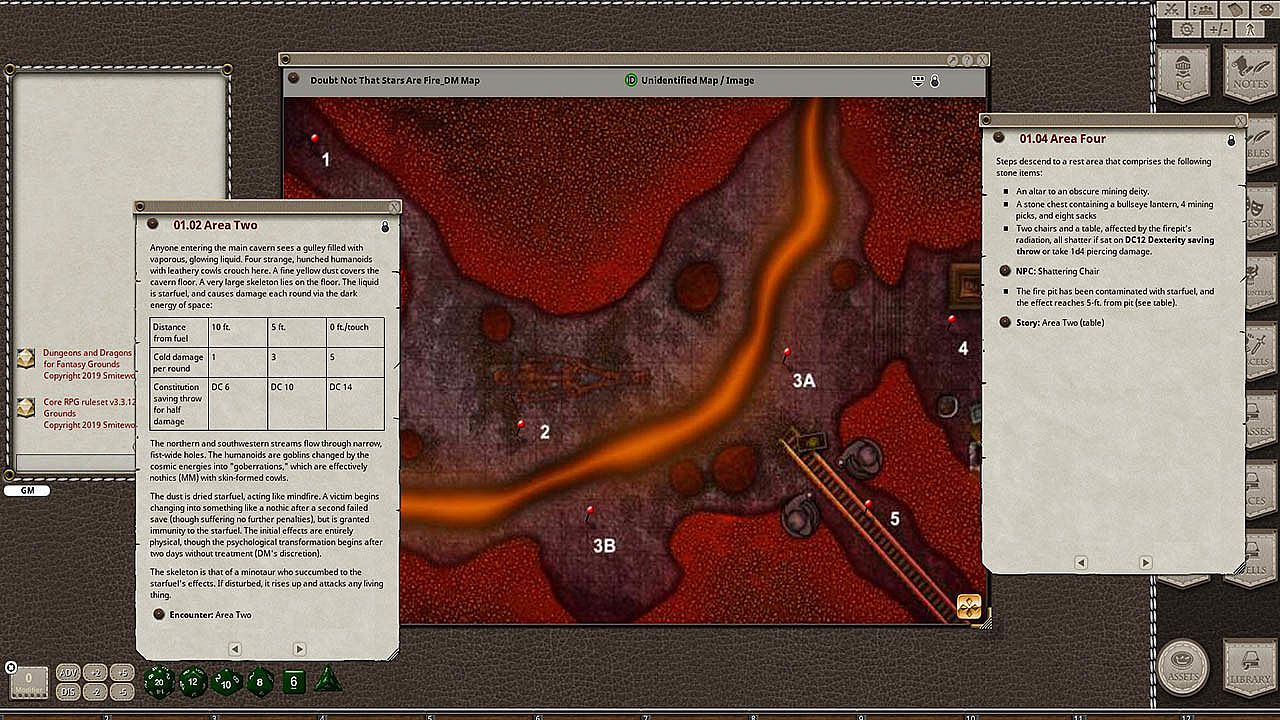This screenshot has width=1280, height=720.
Task: Roll the green d4 pyramid die
Action: point(327,681)
